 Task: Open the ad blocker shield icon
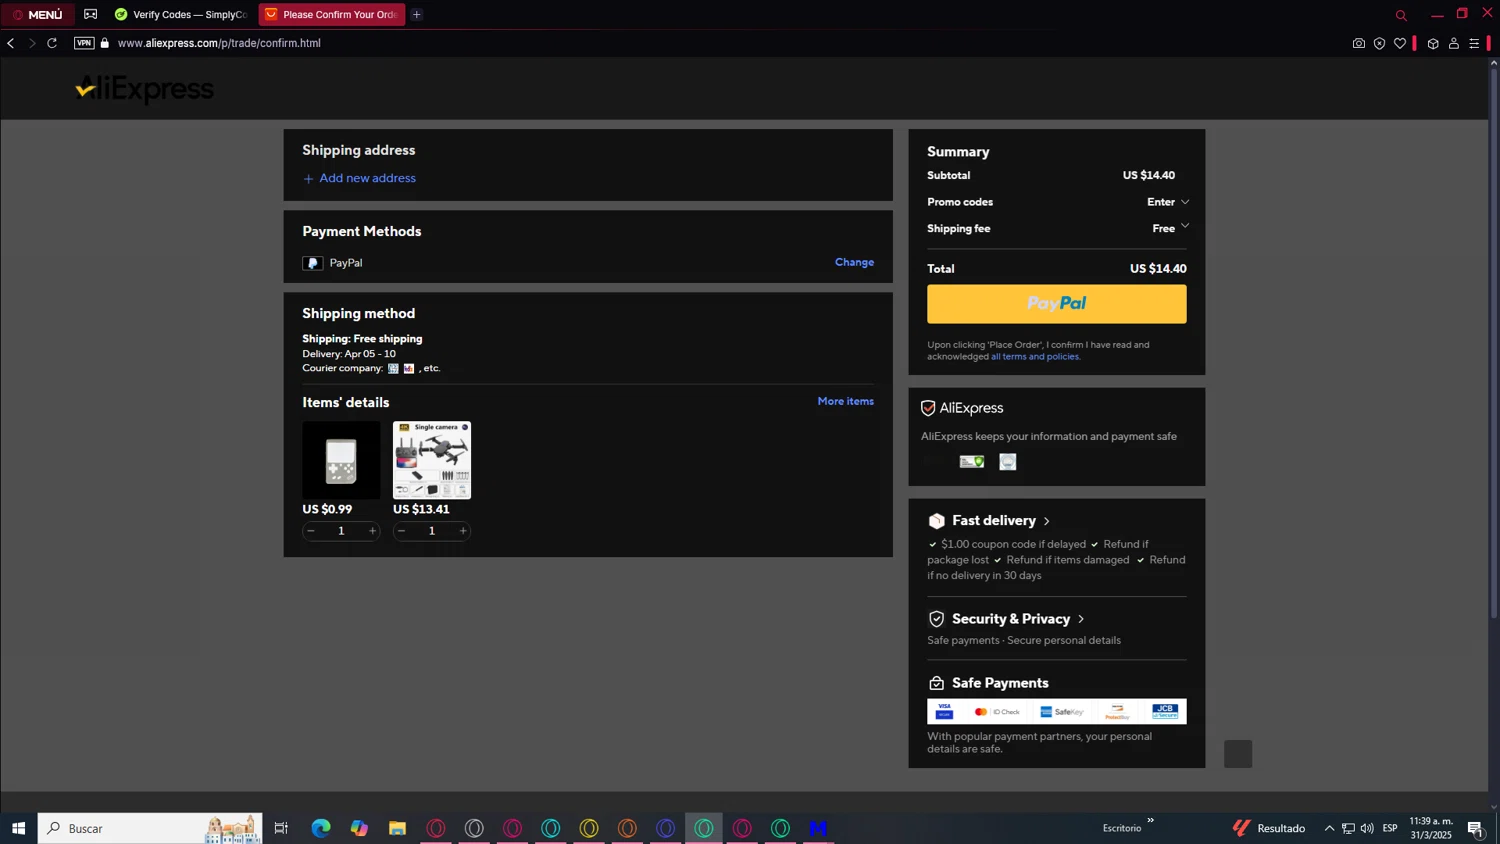pyautogui.click(x=1379, y=43)
